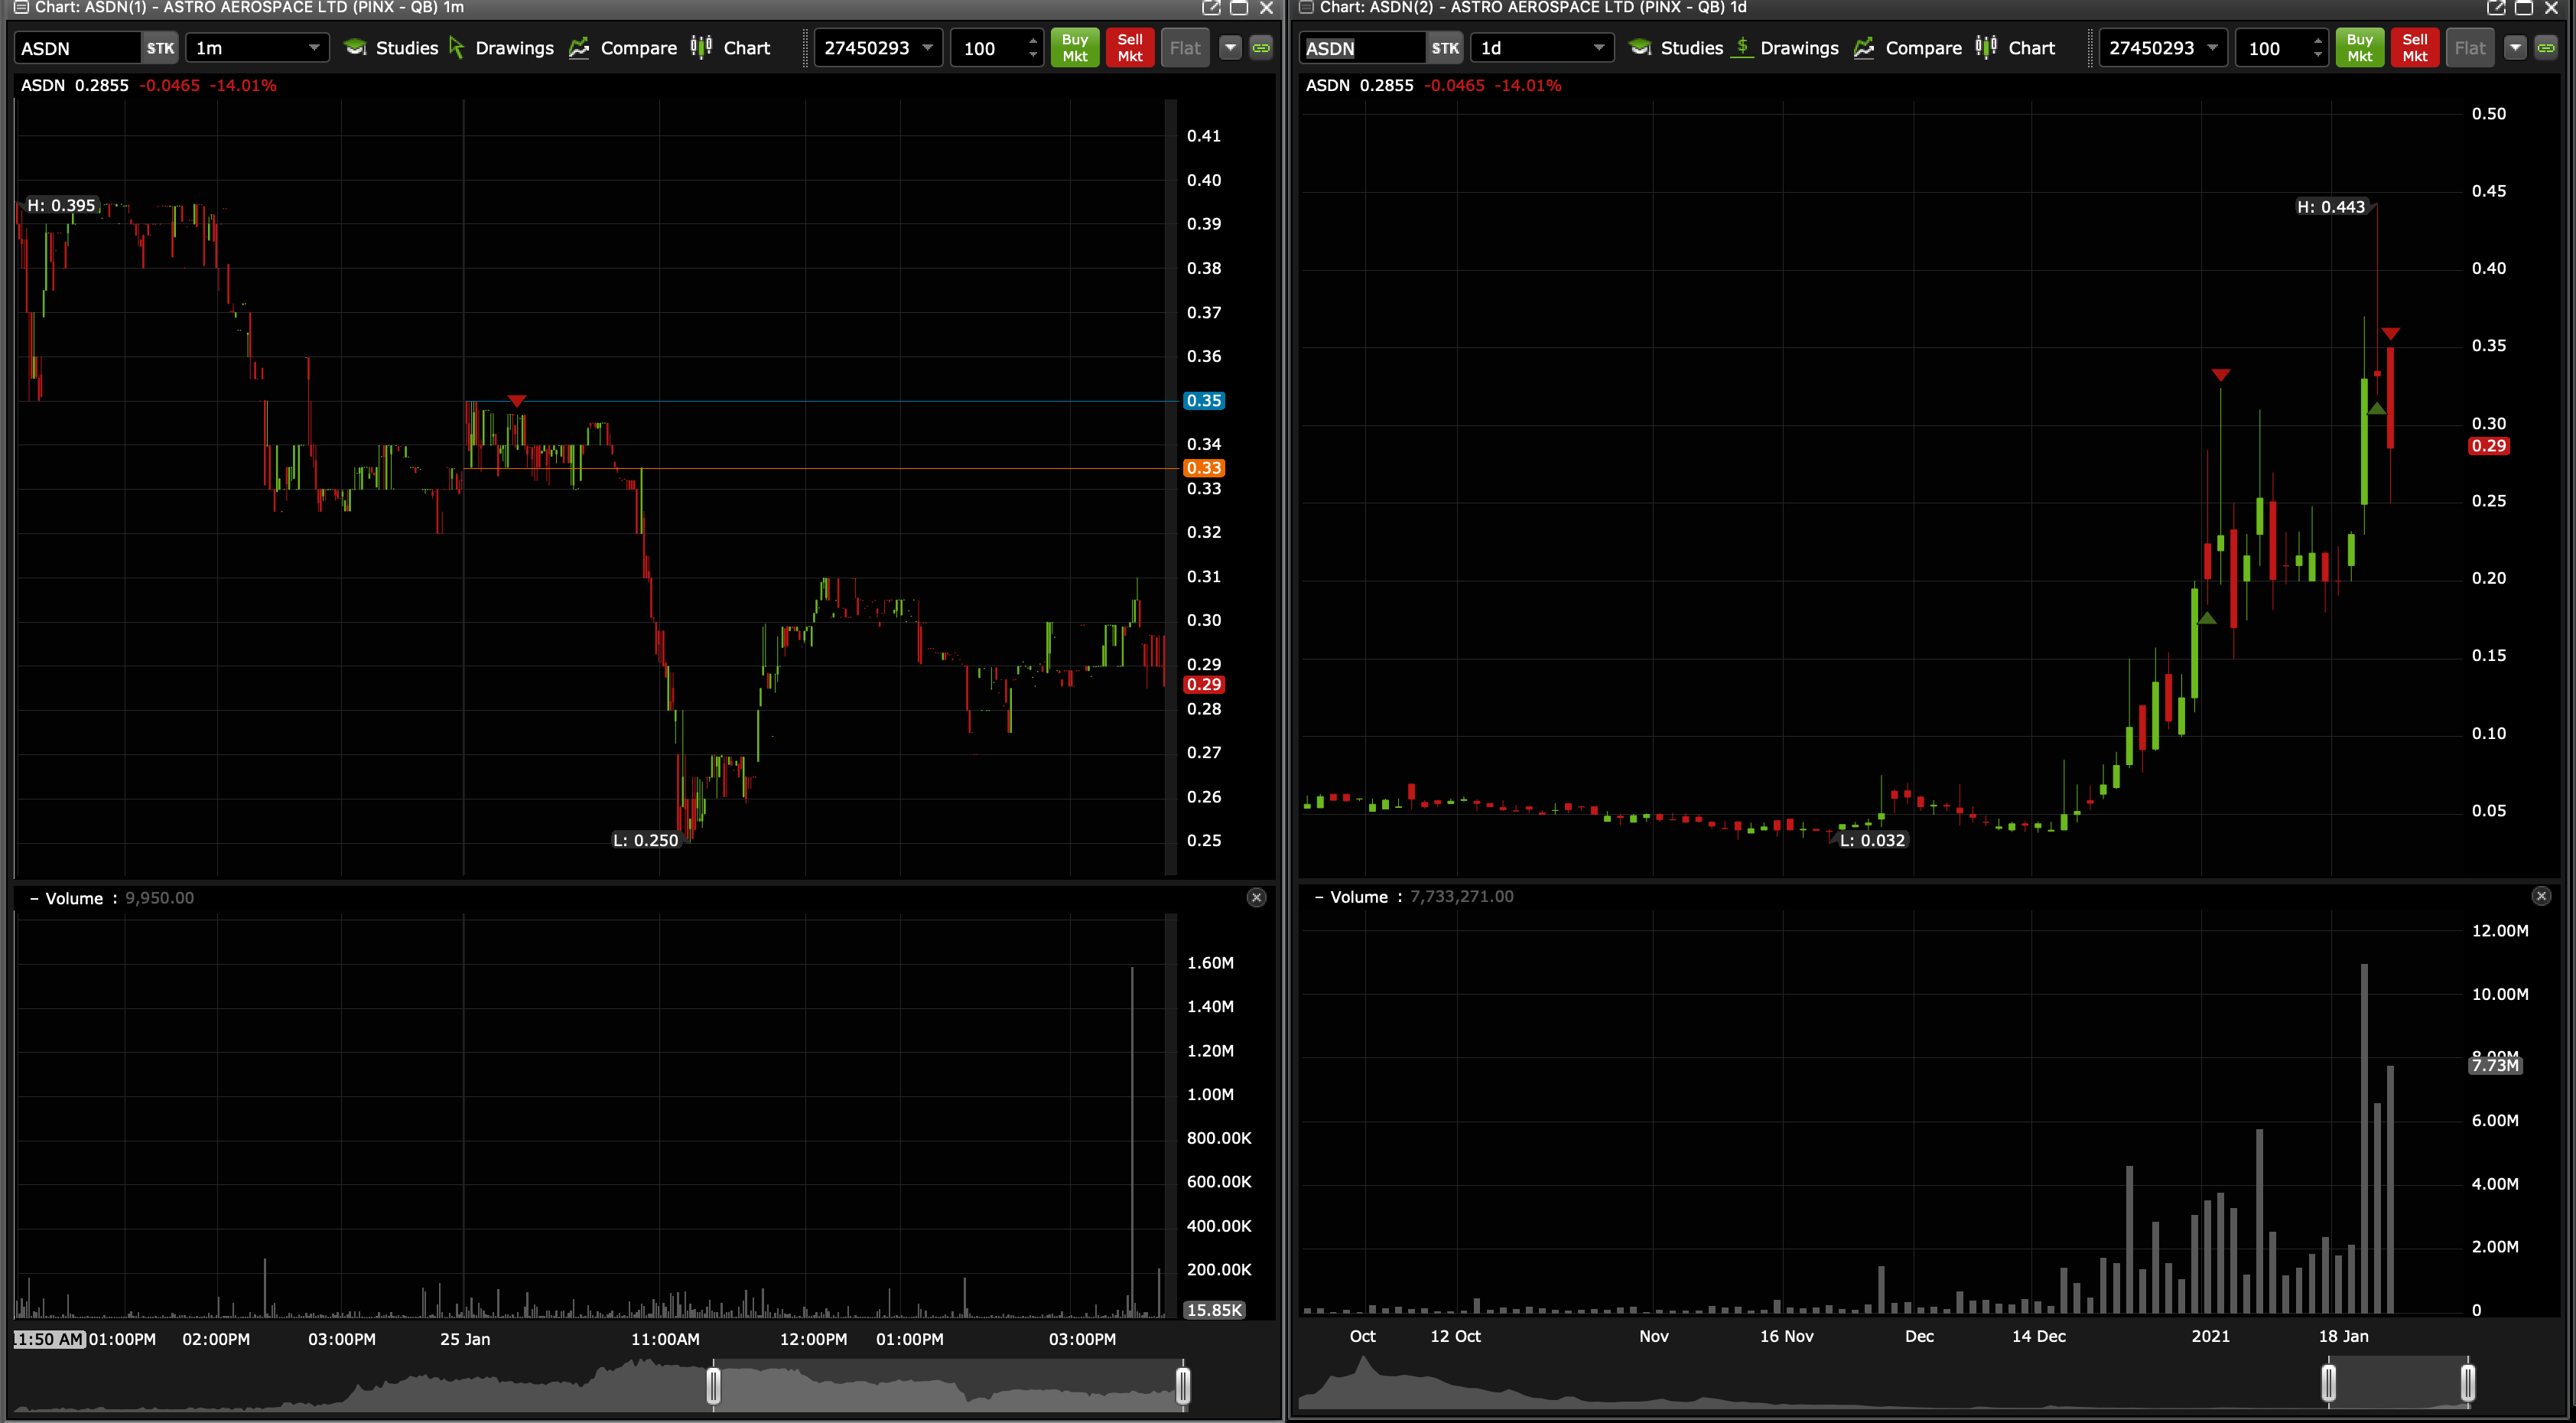Increase quantity 100 stepper in left chart
This screenshot has width=2576, height=1423.
pyautogui.click(x=1033, y=41)
